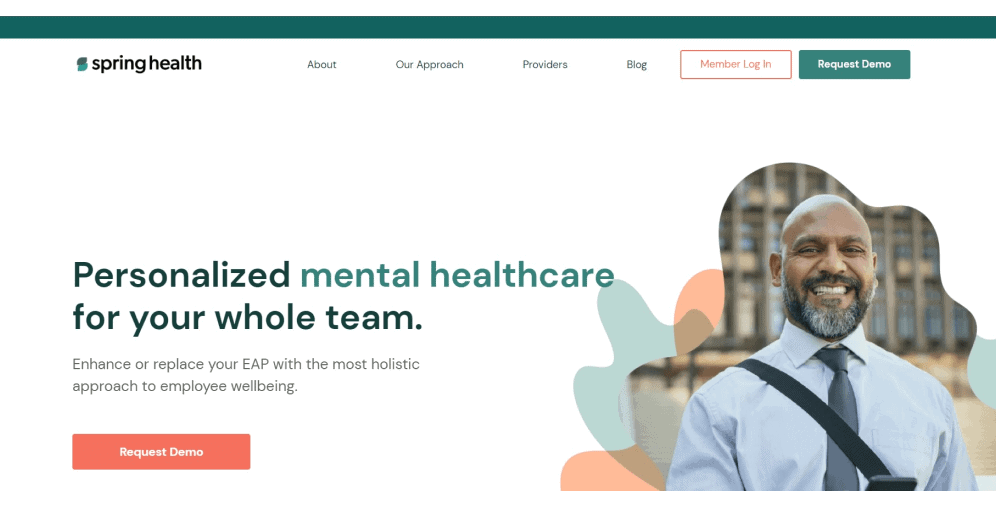Image resolution: width=996 pixels, height=506 pixels.
Task: Click the Enhance or replace your EAP paragraph
Action: [246, 375]
